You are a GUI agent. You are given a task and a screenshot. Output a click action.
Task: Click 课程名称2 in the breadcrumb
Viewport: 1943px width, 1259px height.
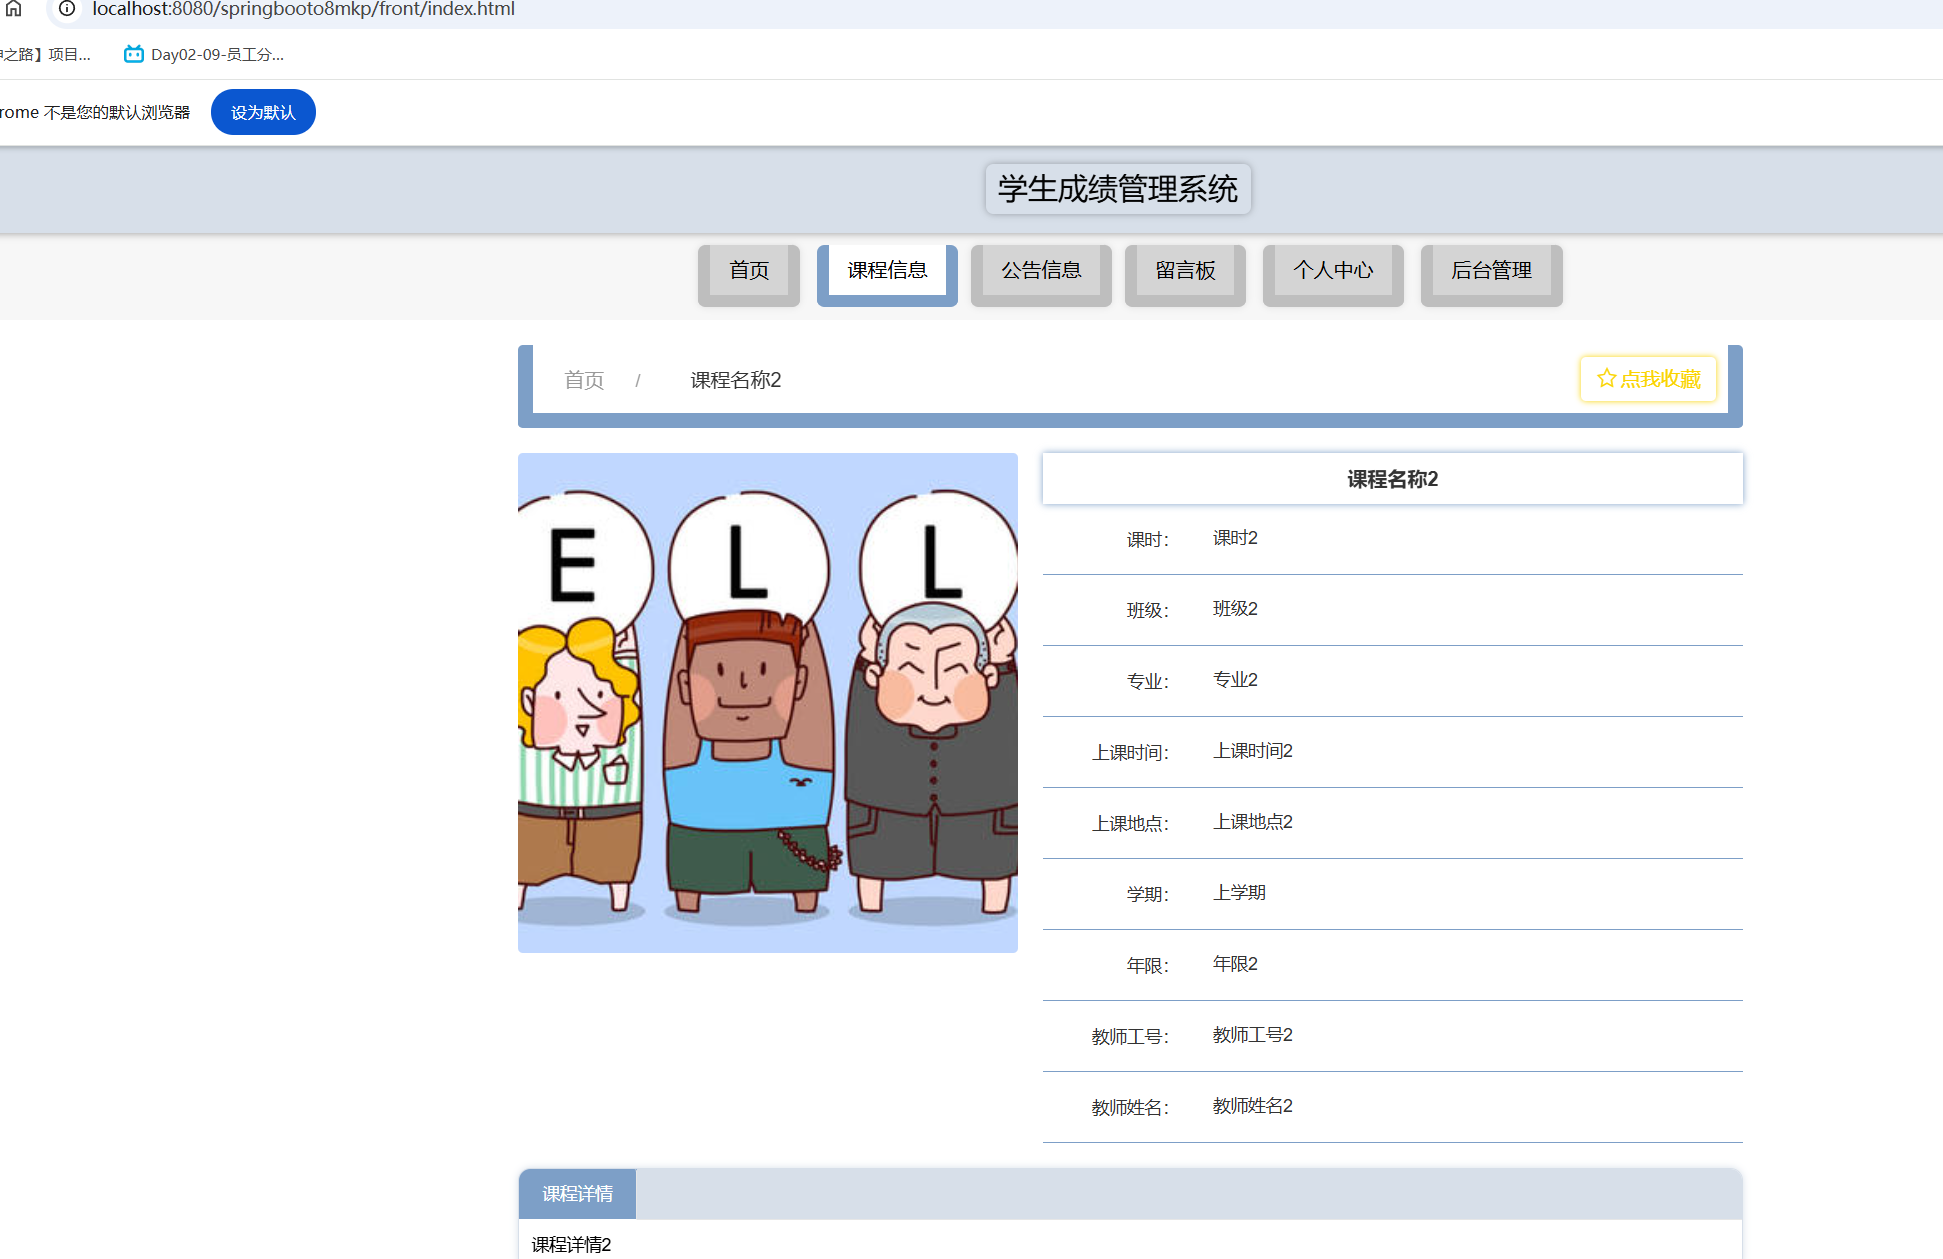(x=735, y=380)
